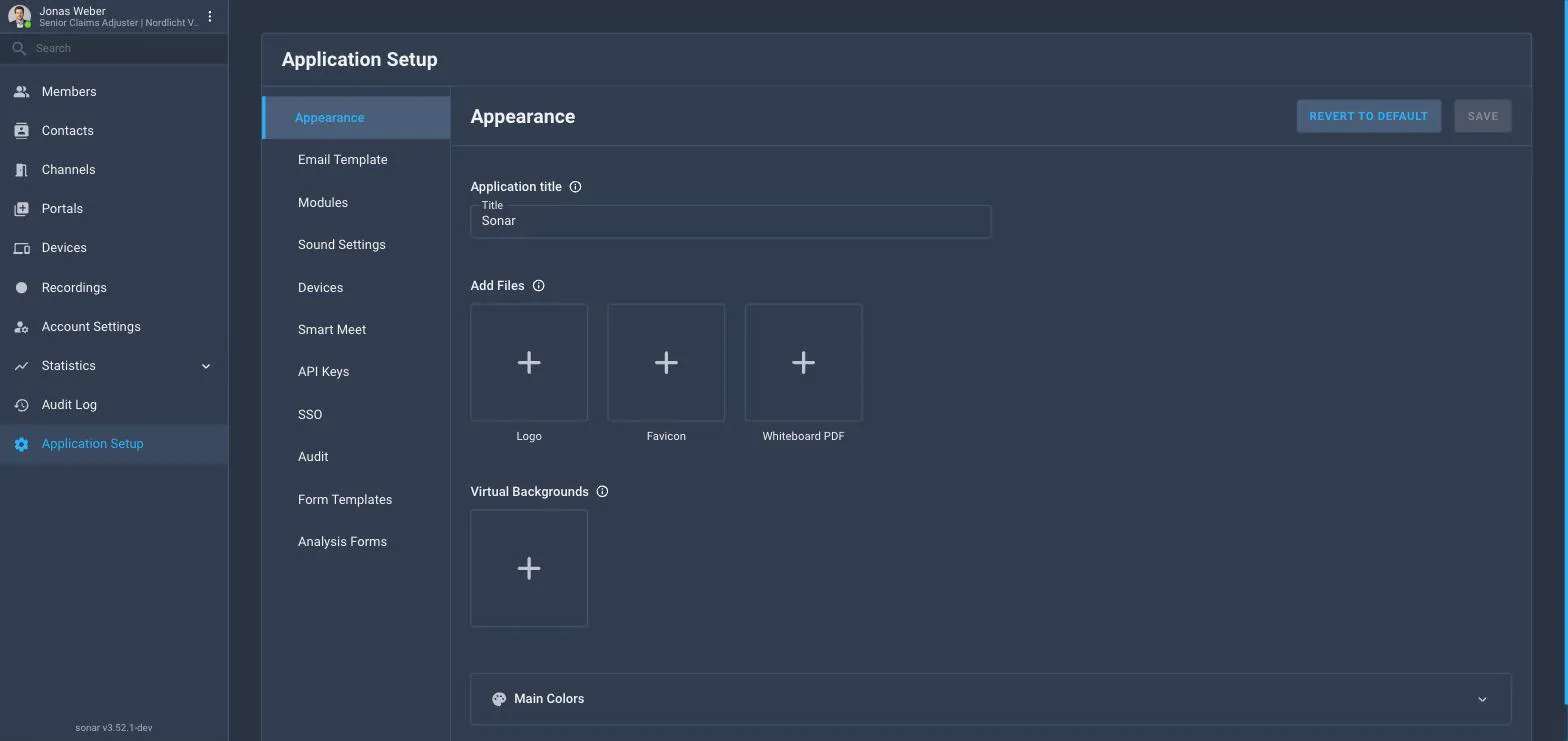The image size is (1568, 741).
Task: Click the Recordings dot icon
Action: pos(21,288)
